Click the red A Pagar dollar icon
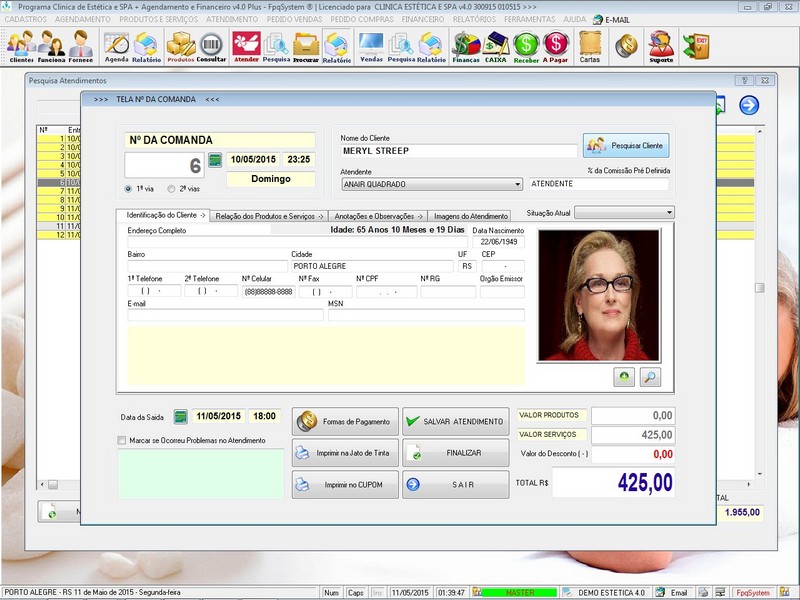This screenshot has height=600, width=800. 556,46
